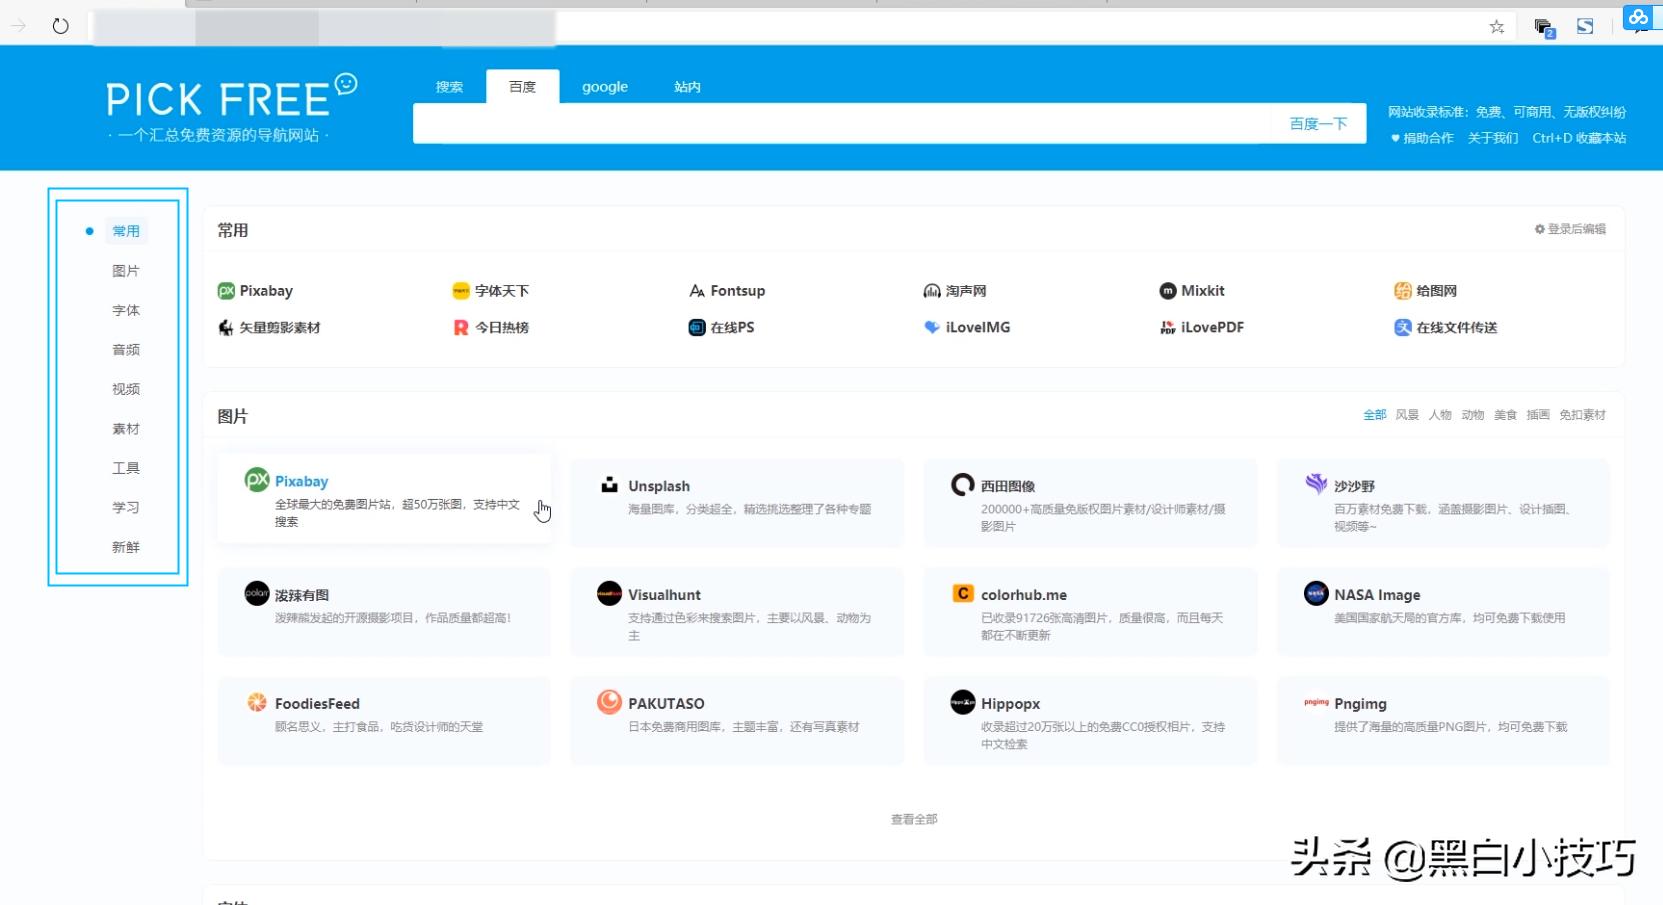Select 音频 in the left sidebar
Screen dimensions: 1663x905
coord(126,350)
